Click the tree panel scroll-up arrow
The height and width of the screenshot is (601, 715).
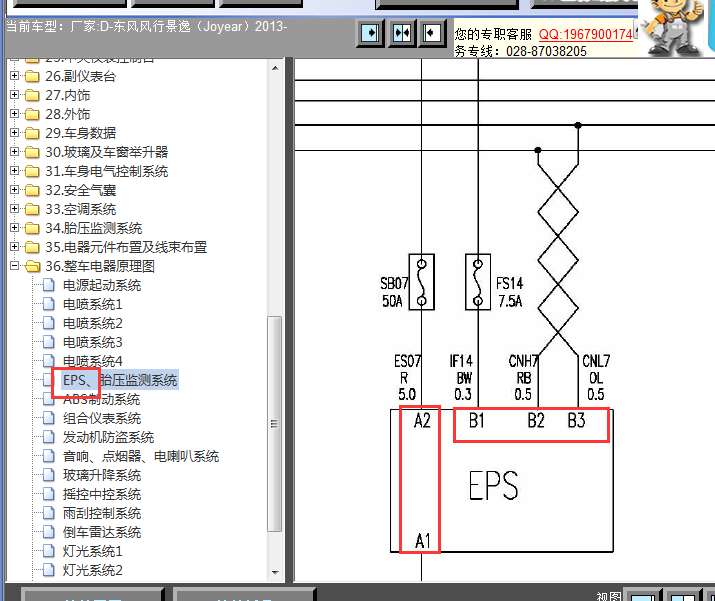tap(275, 68)
